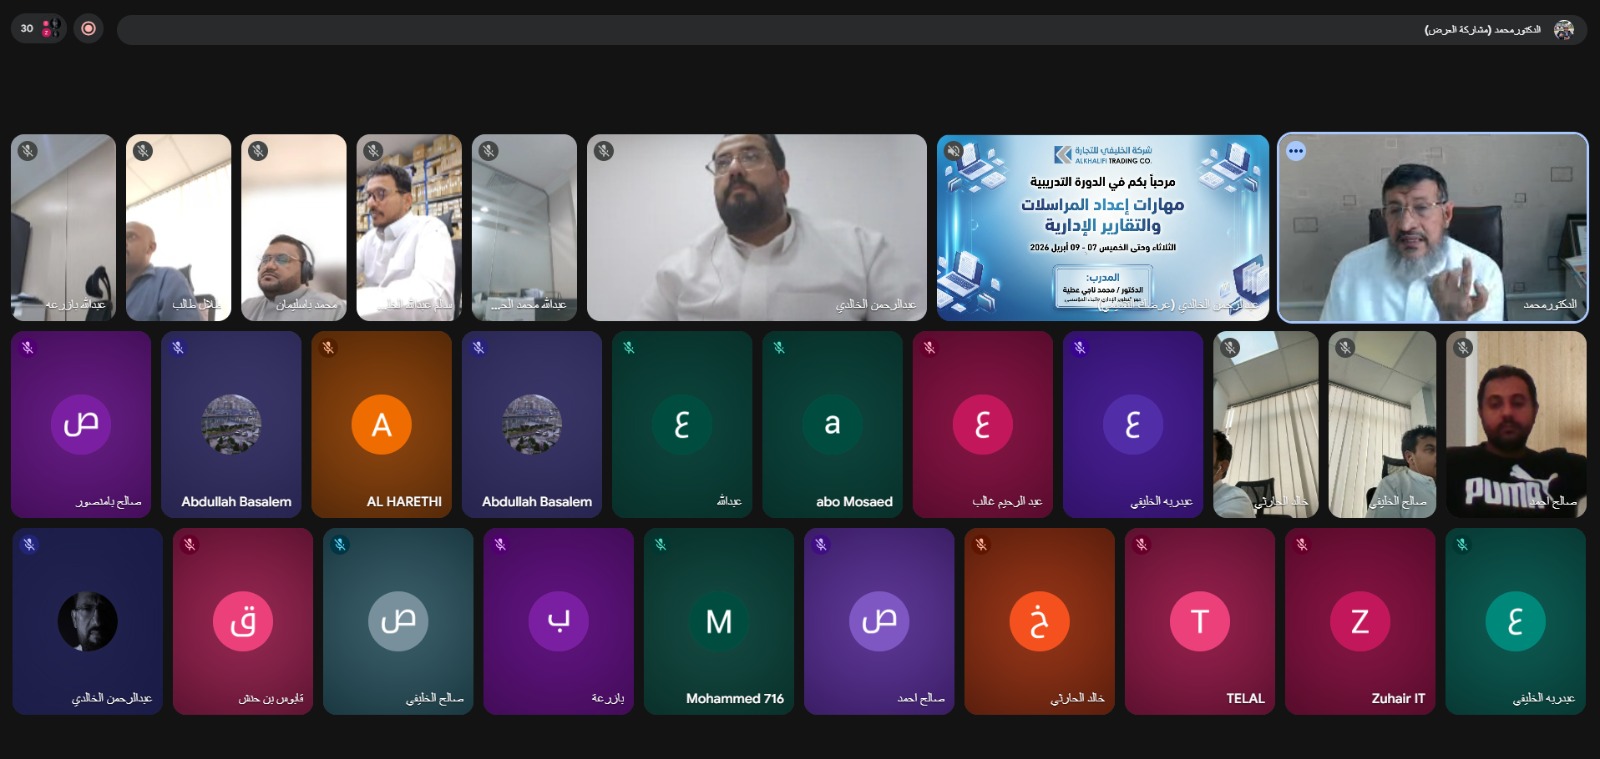Click the muted mic icon on Mohammed 716 tile
Viewport: 1600px width, 759px height.
(x=660, y=545)
